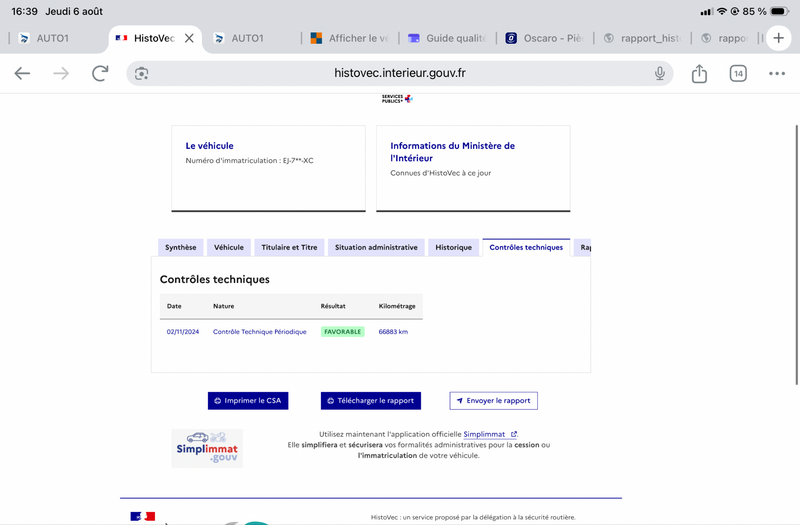Click the Simplimmat.gouv logo image
The image size is (800, 525).
(x=207, y=448)
